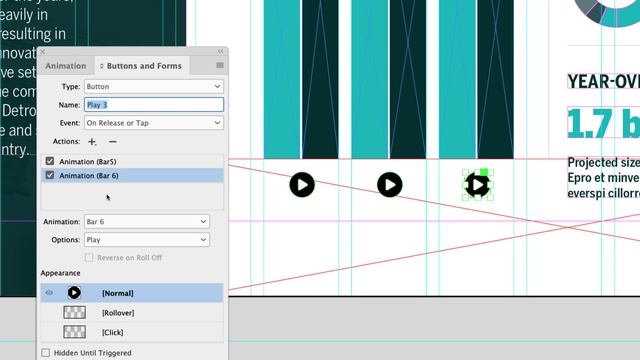The image size is (640, 360).
Task: Click the Click state thumbnail
Action: click(74, 332)
